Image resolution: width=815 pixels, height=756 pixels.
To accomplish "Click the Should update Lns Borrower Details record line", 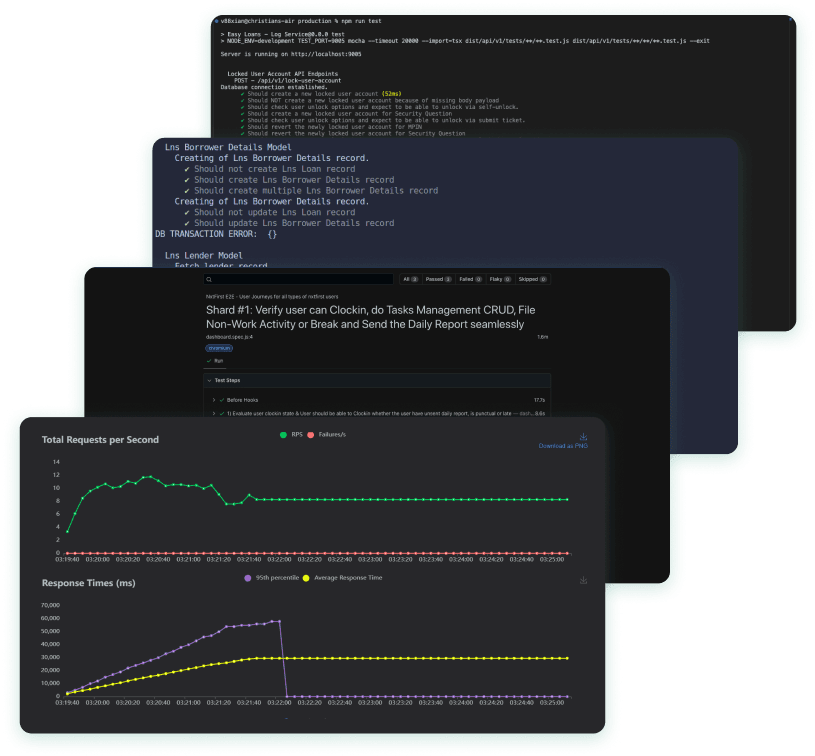I will point(289,223).
